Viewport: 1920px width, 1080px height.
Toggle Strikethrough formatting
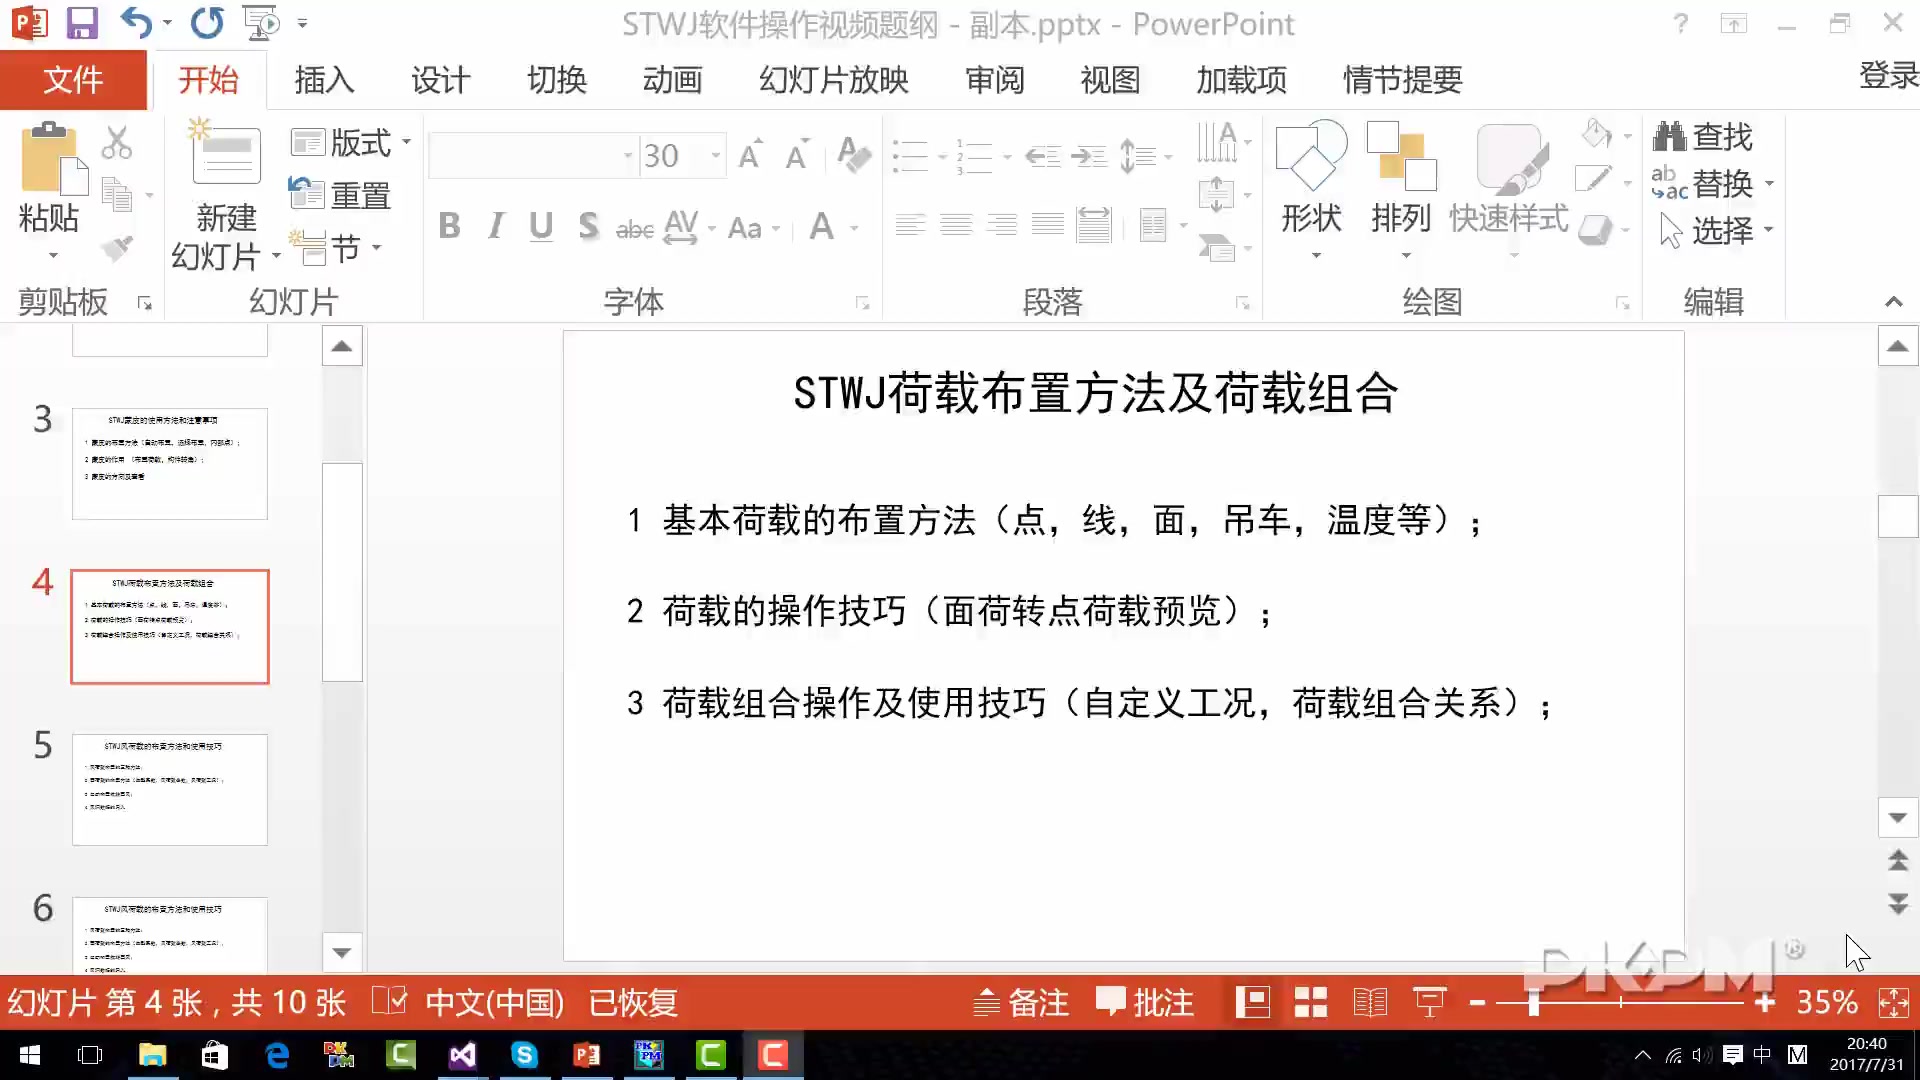point(634,229)
